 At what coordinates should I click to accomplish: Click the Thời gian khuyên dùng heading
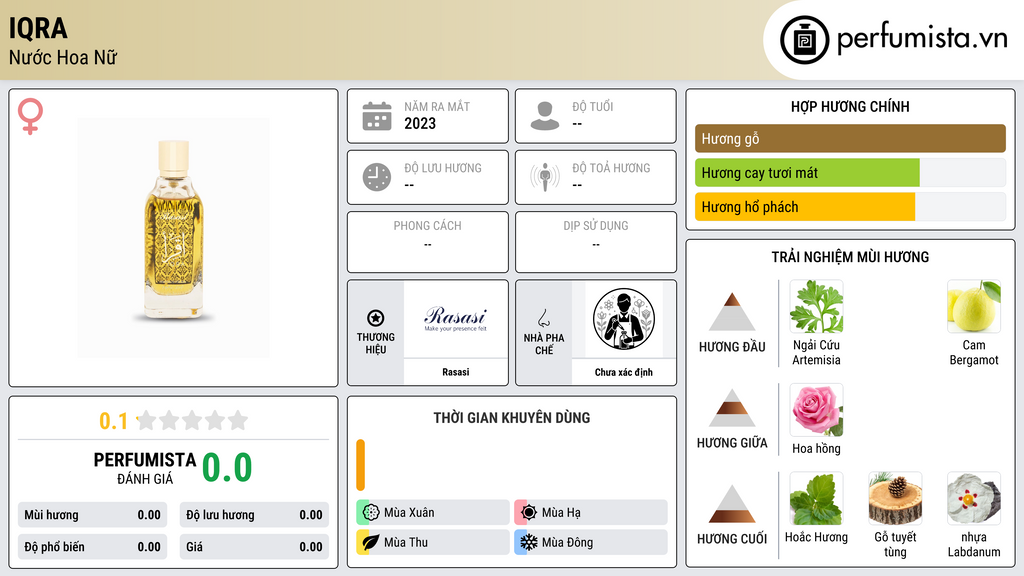[x=512, y=417]
